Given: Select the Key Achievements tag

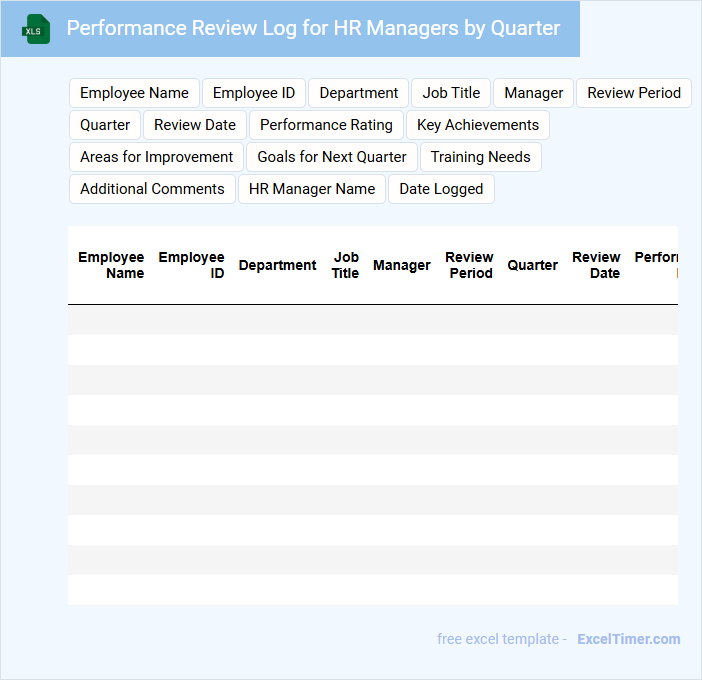Looking at the screenshot, I should pos(477,125).
